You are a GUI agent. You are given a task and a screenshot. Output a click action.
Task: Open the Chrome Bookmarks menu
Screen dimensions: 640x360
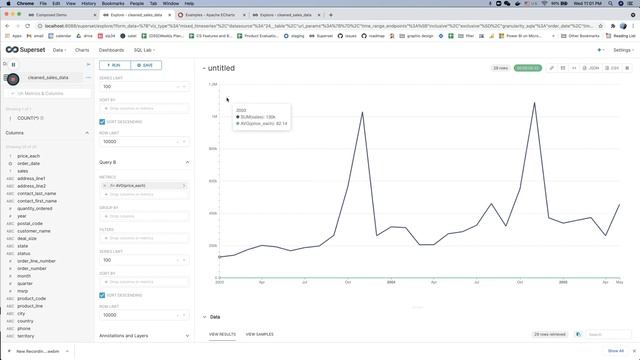coord(113,3)
